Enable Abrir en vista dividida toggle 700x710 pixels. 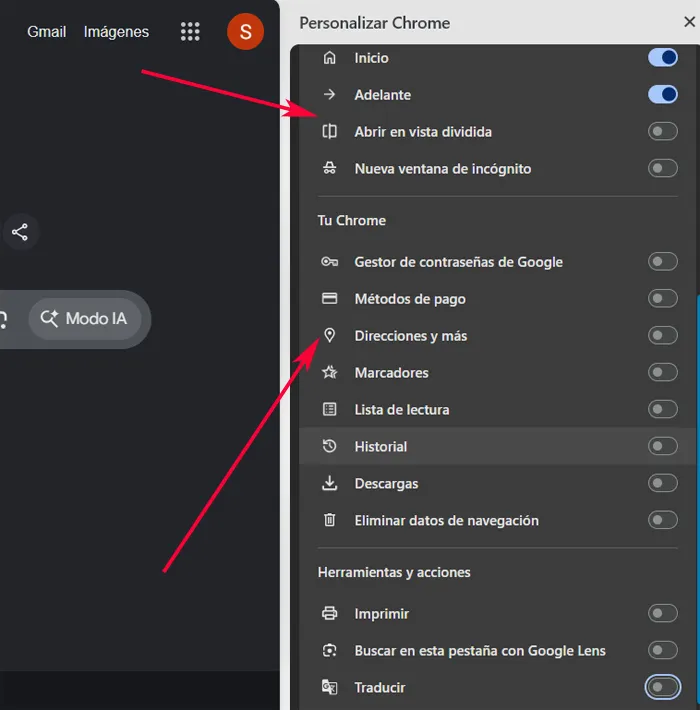click(x=662, y=131)
